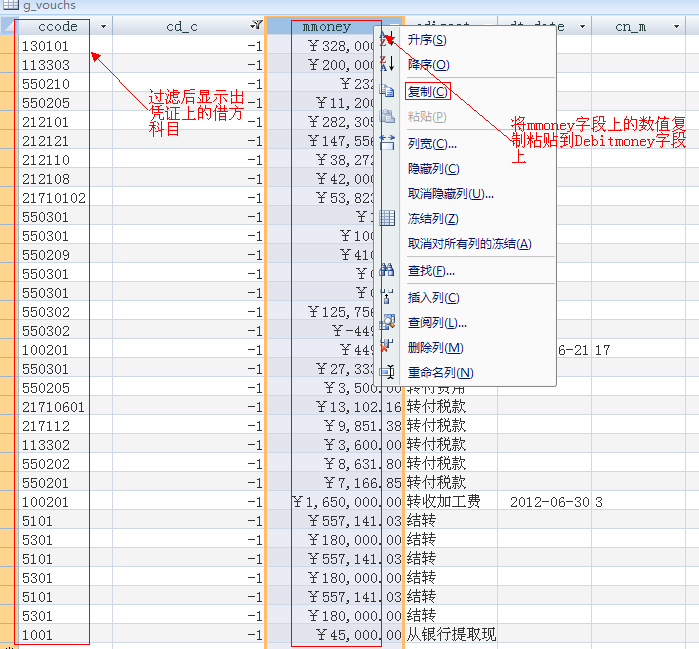Select the row selector for ccode 130101

[x=8, y=45]
